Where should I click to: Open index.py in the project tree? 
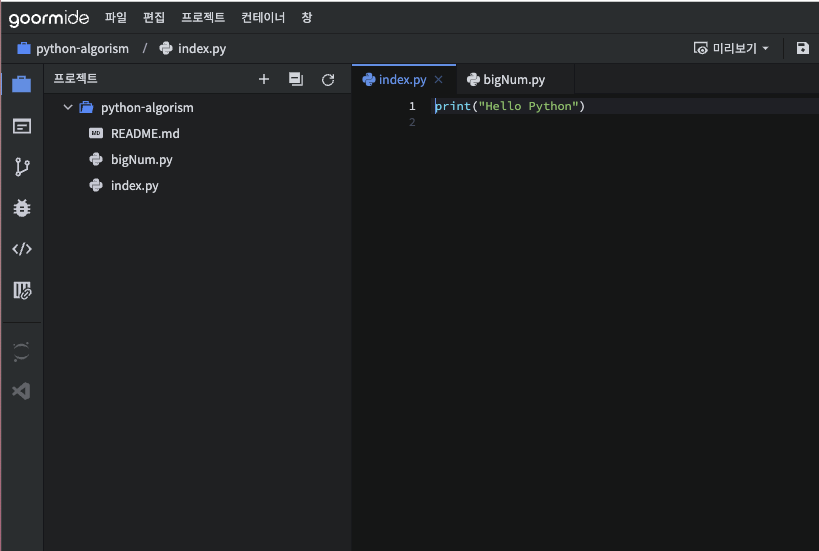click(134, 186)
